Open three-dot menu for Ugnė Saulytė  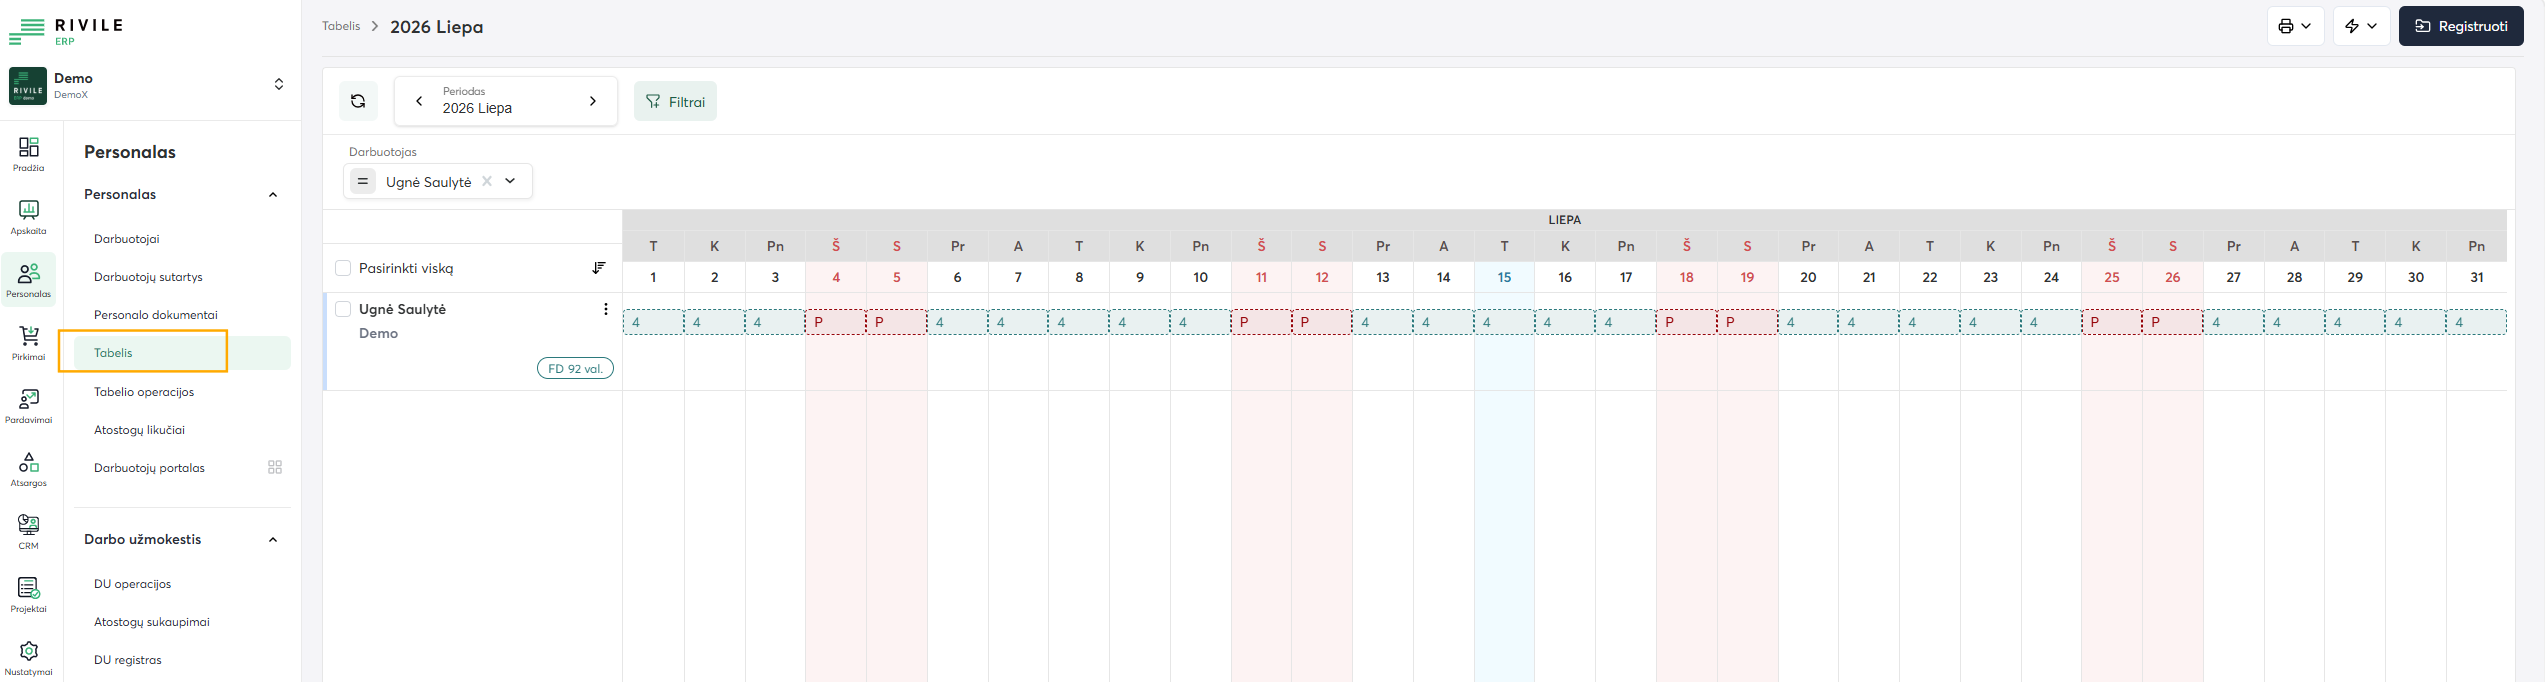[605, 309]
